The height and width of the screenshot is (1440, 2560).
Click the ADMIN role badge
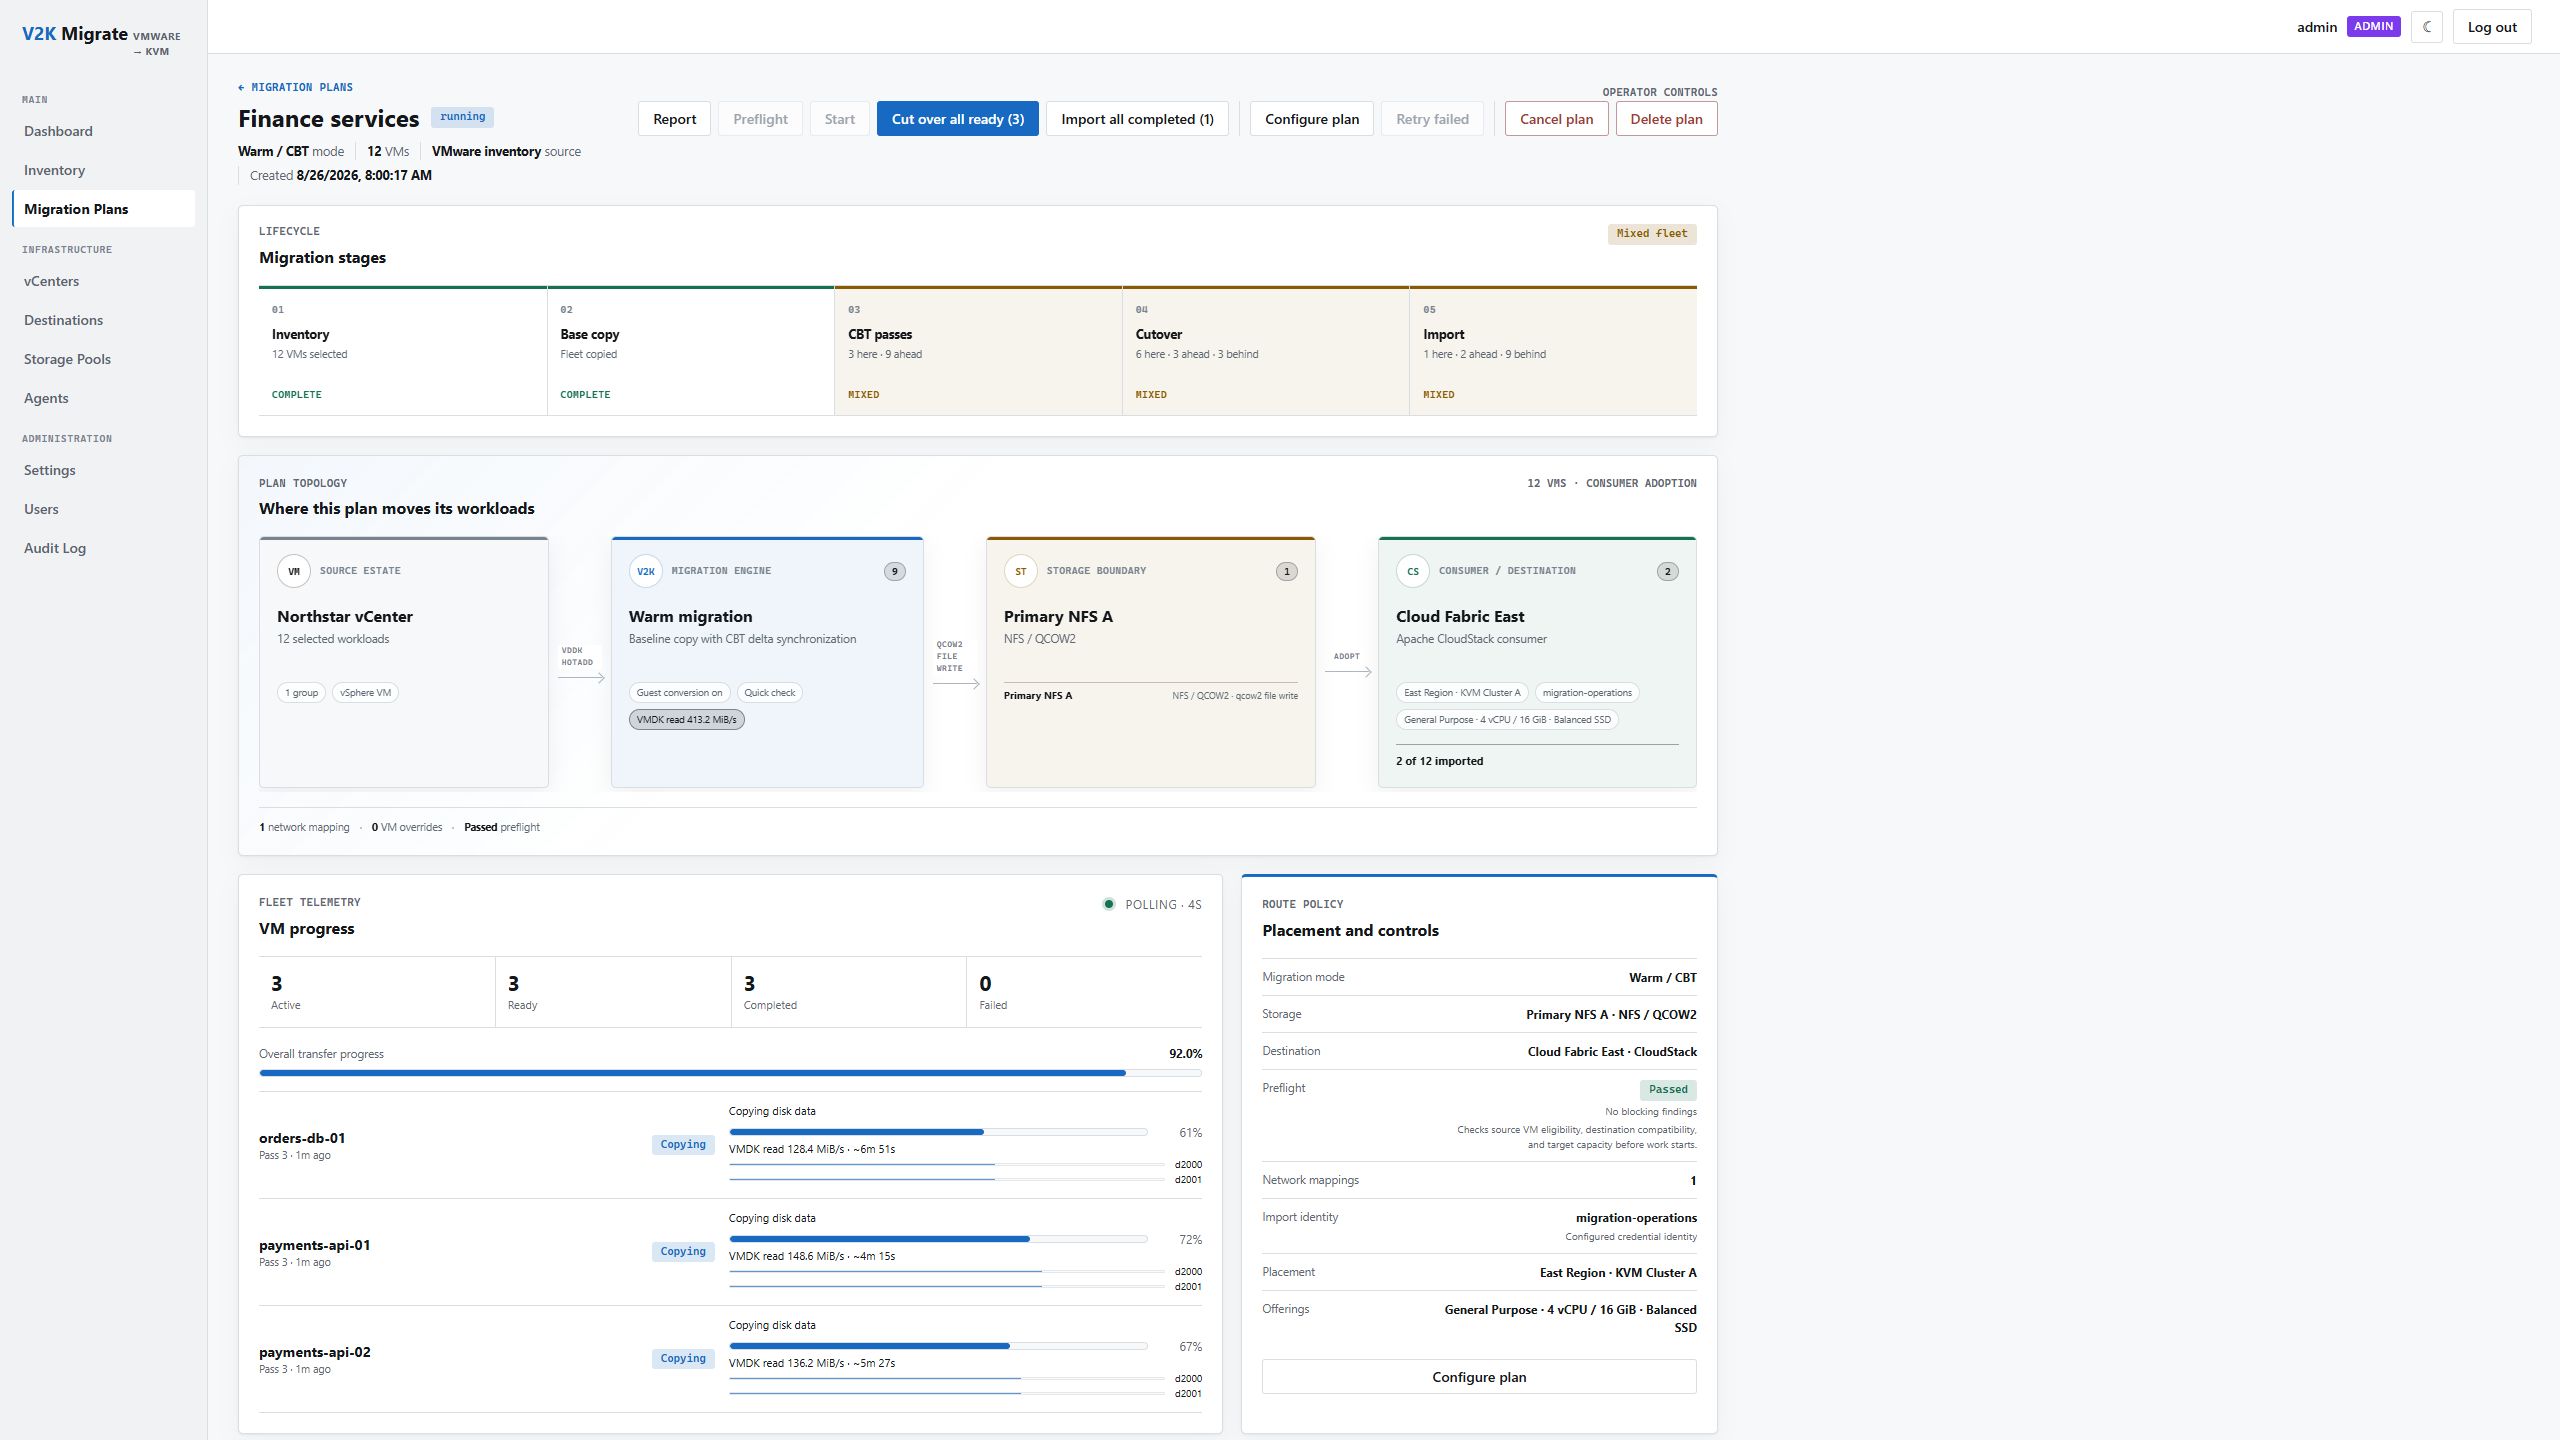(x=2374, y=27)
